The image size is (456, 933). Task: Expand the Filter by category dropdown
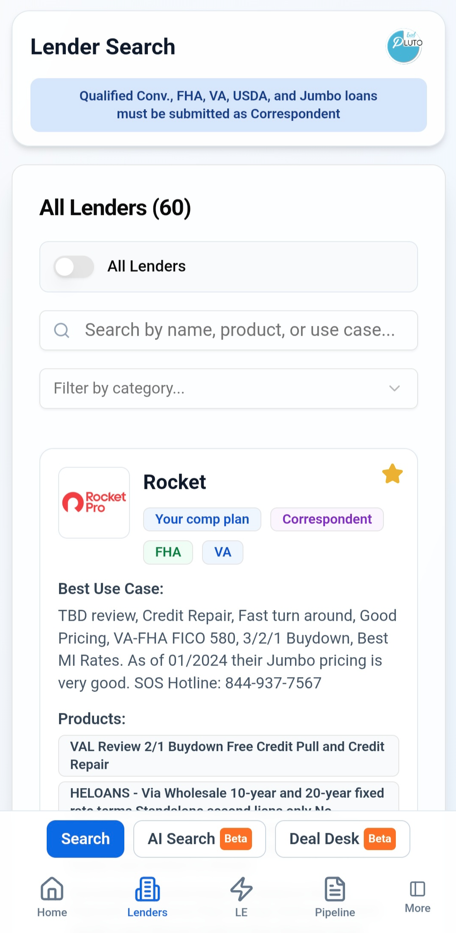pyautogui.click(x=229, y=389)
